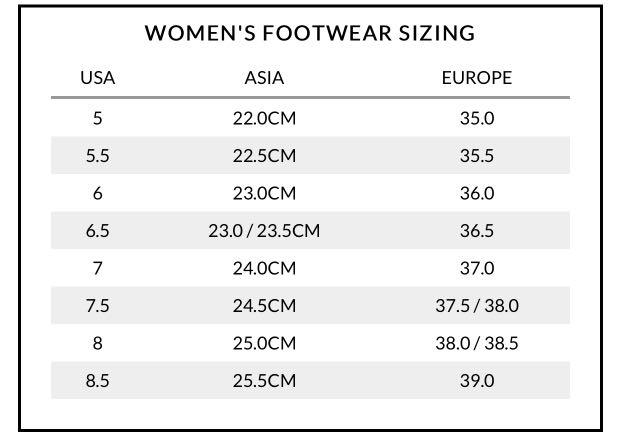Image resolution: width=621 pixels, height=433 pixels.
Task: Select Europe size 37.5 / 38.0 cell
Action: coord(477,305)
